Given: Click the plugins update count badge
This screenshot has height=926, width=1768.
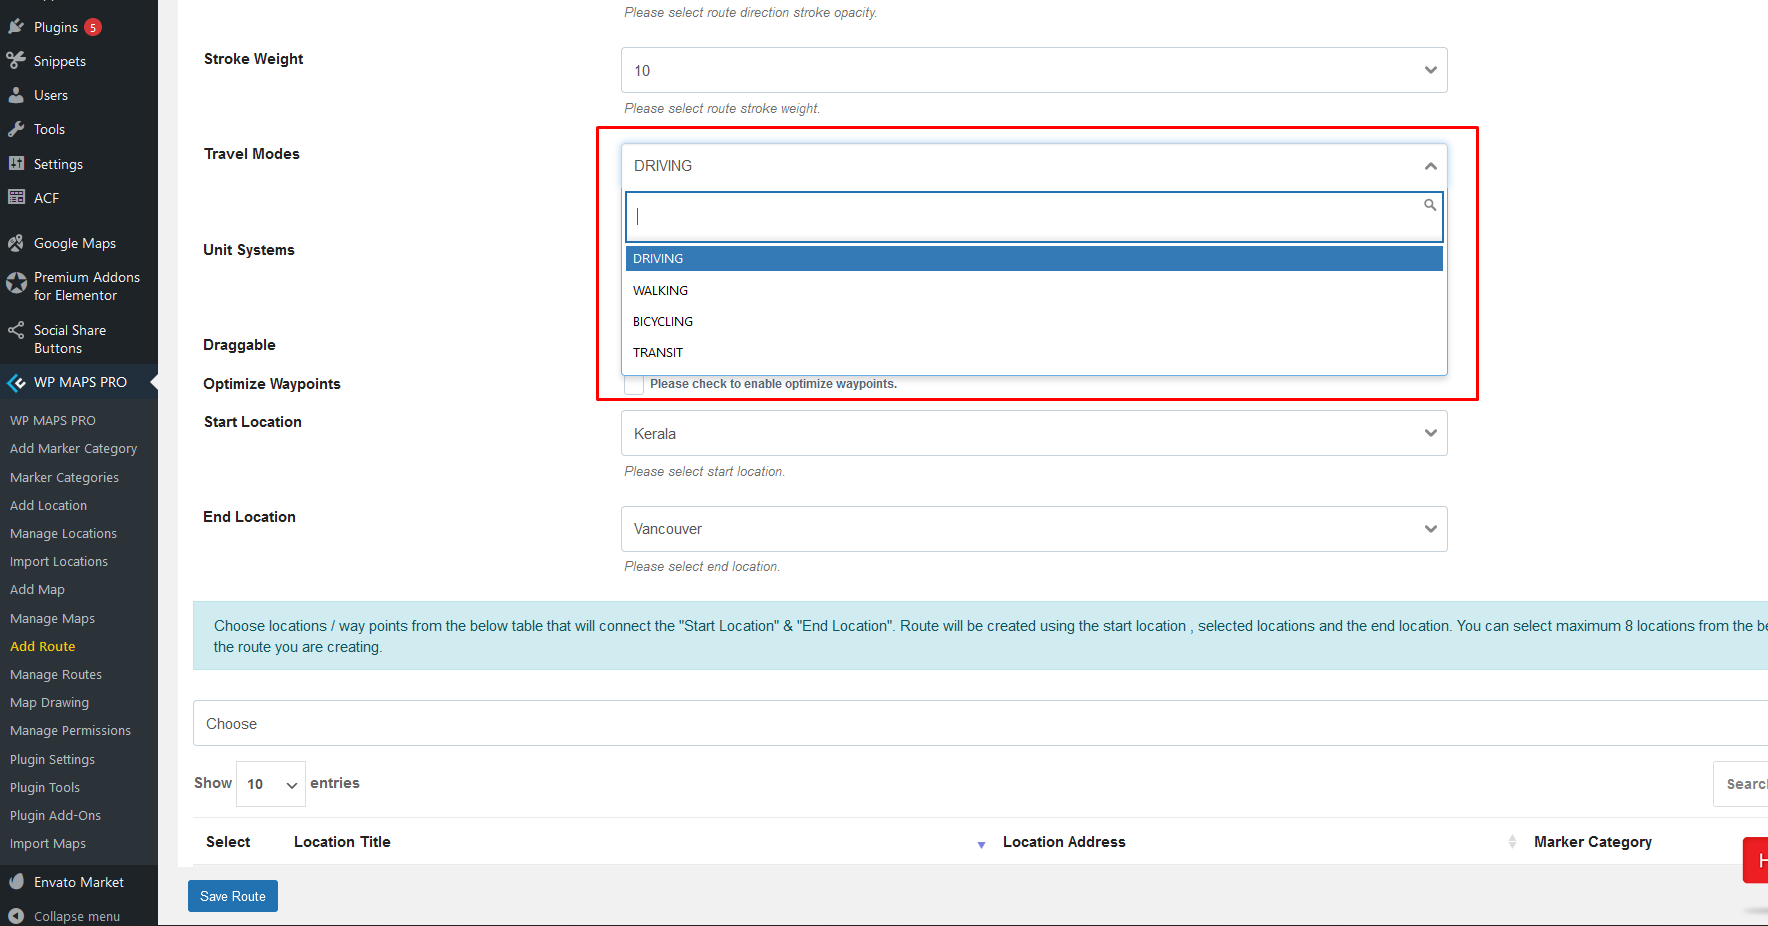Looking at the screenshot, I should coord(93,27).
